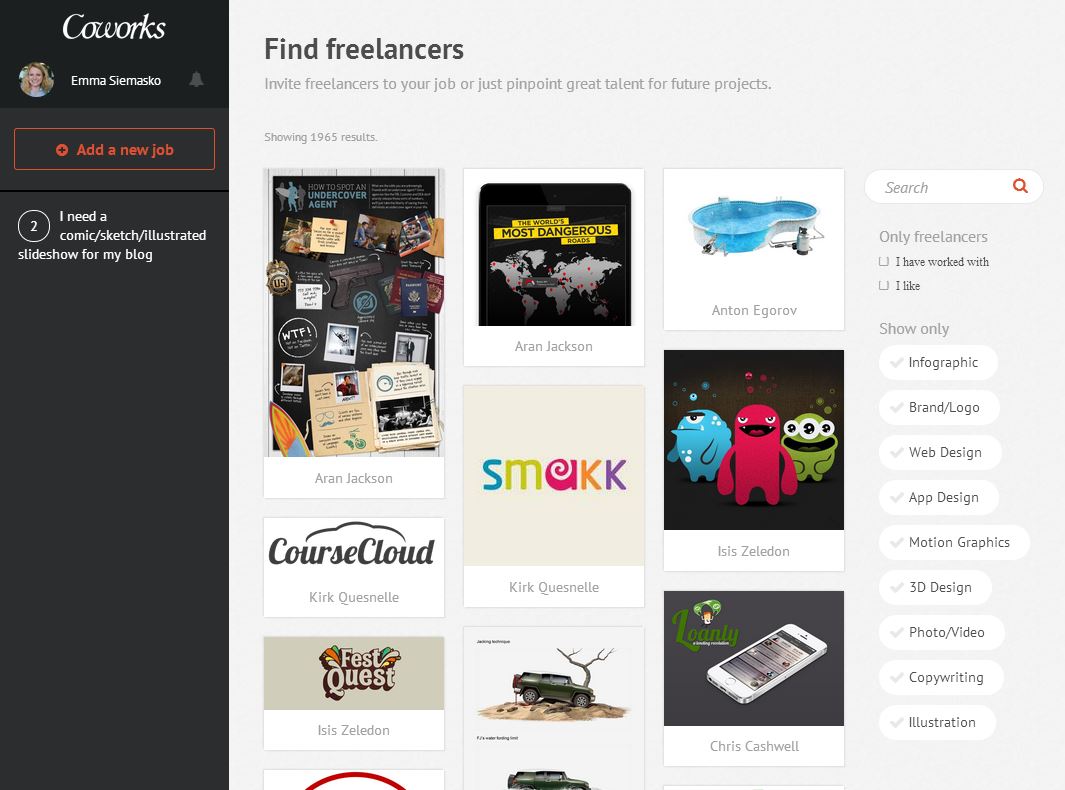
Task: Visit Chris Cashwell's freelancer name link
Action: point(754,746)
